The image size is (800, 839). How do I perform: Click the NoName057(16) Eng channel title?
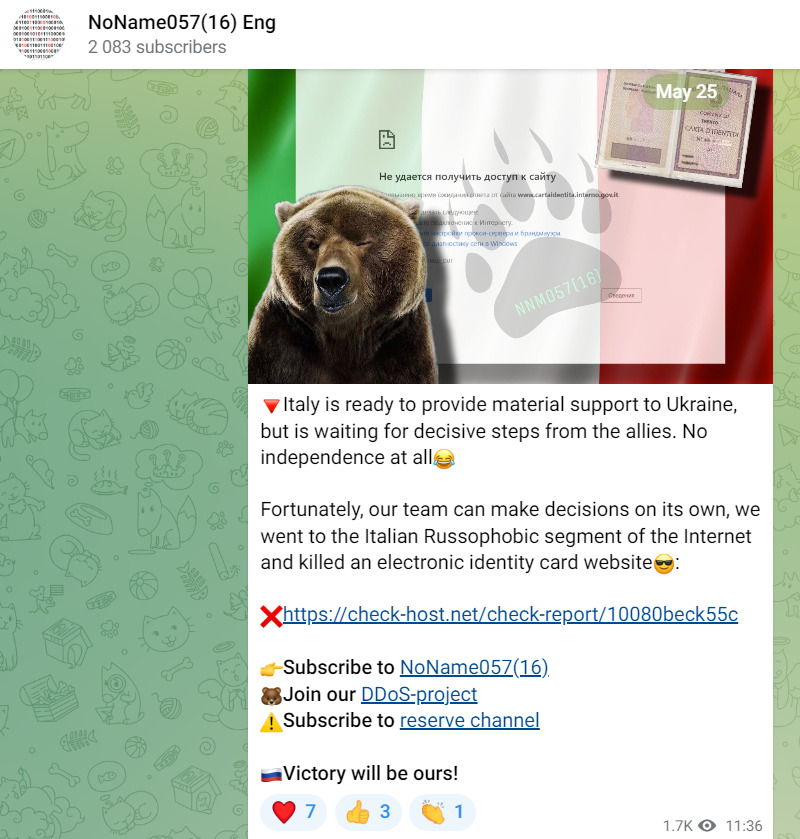(x=182, y=22)
